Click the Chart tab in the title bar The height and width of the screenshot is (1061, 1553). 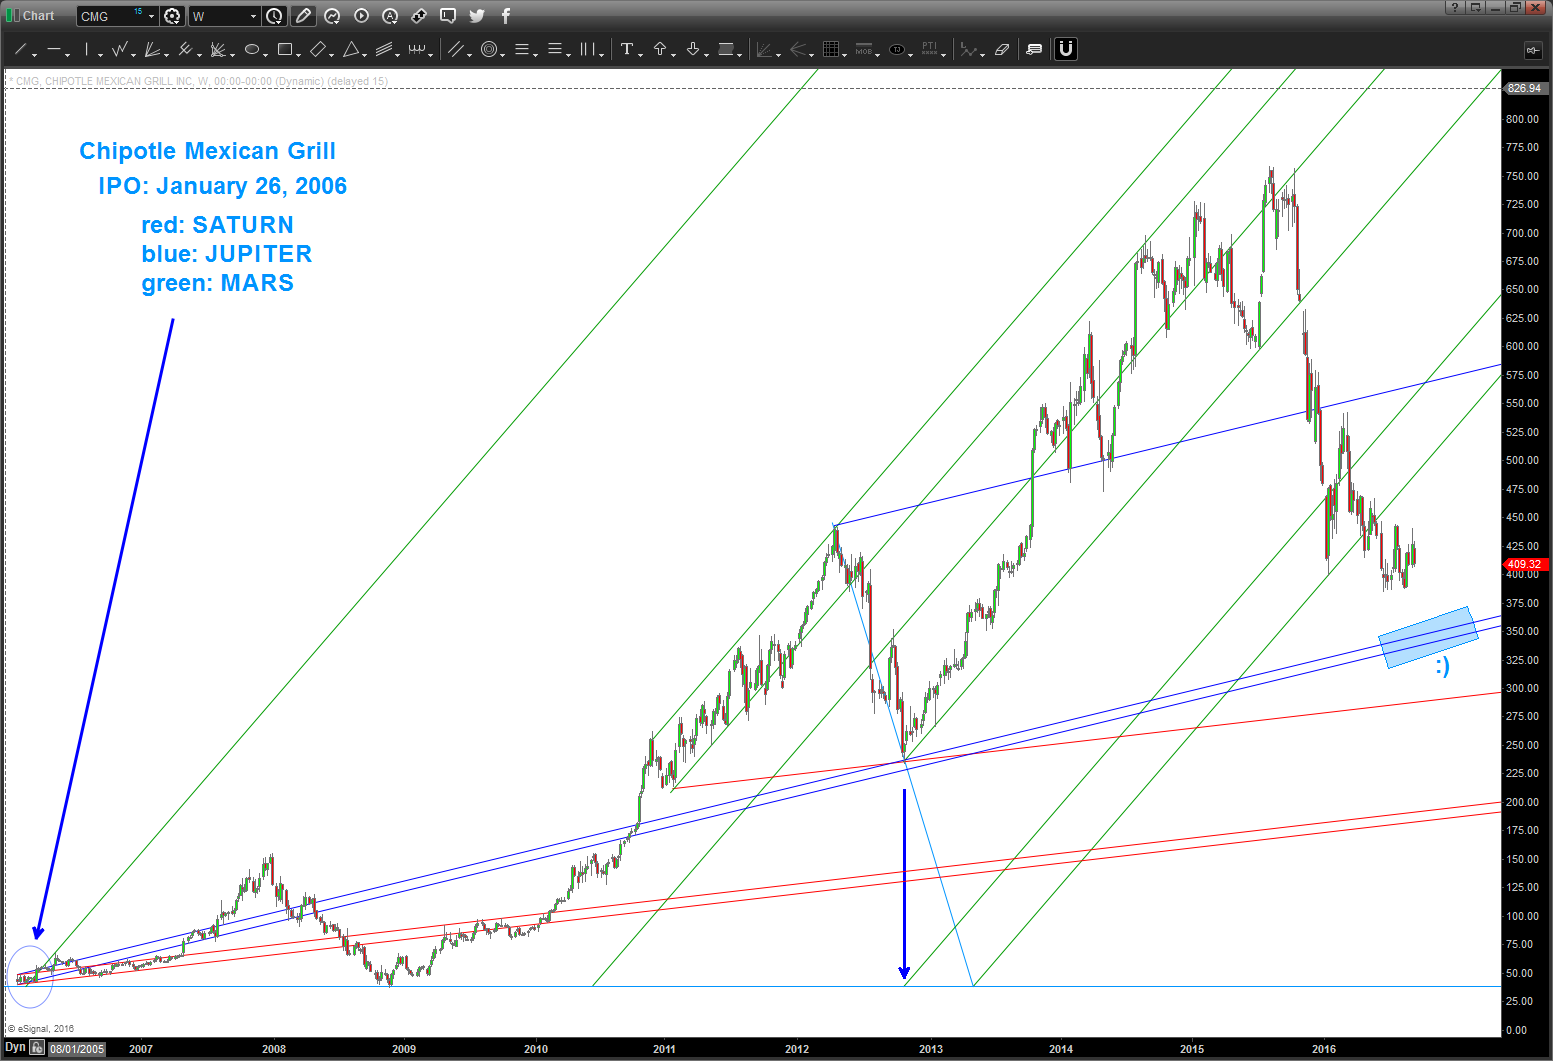point(40,15)
